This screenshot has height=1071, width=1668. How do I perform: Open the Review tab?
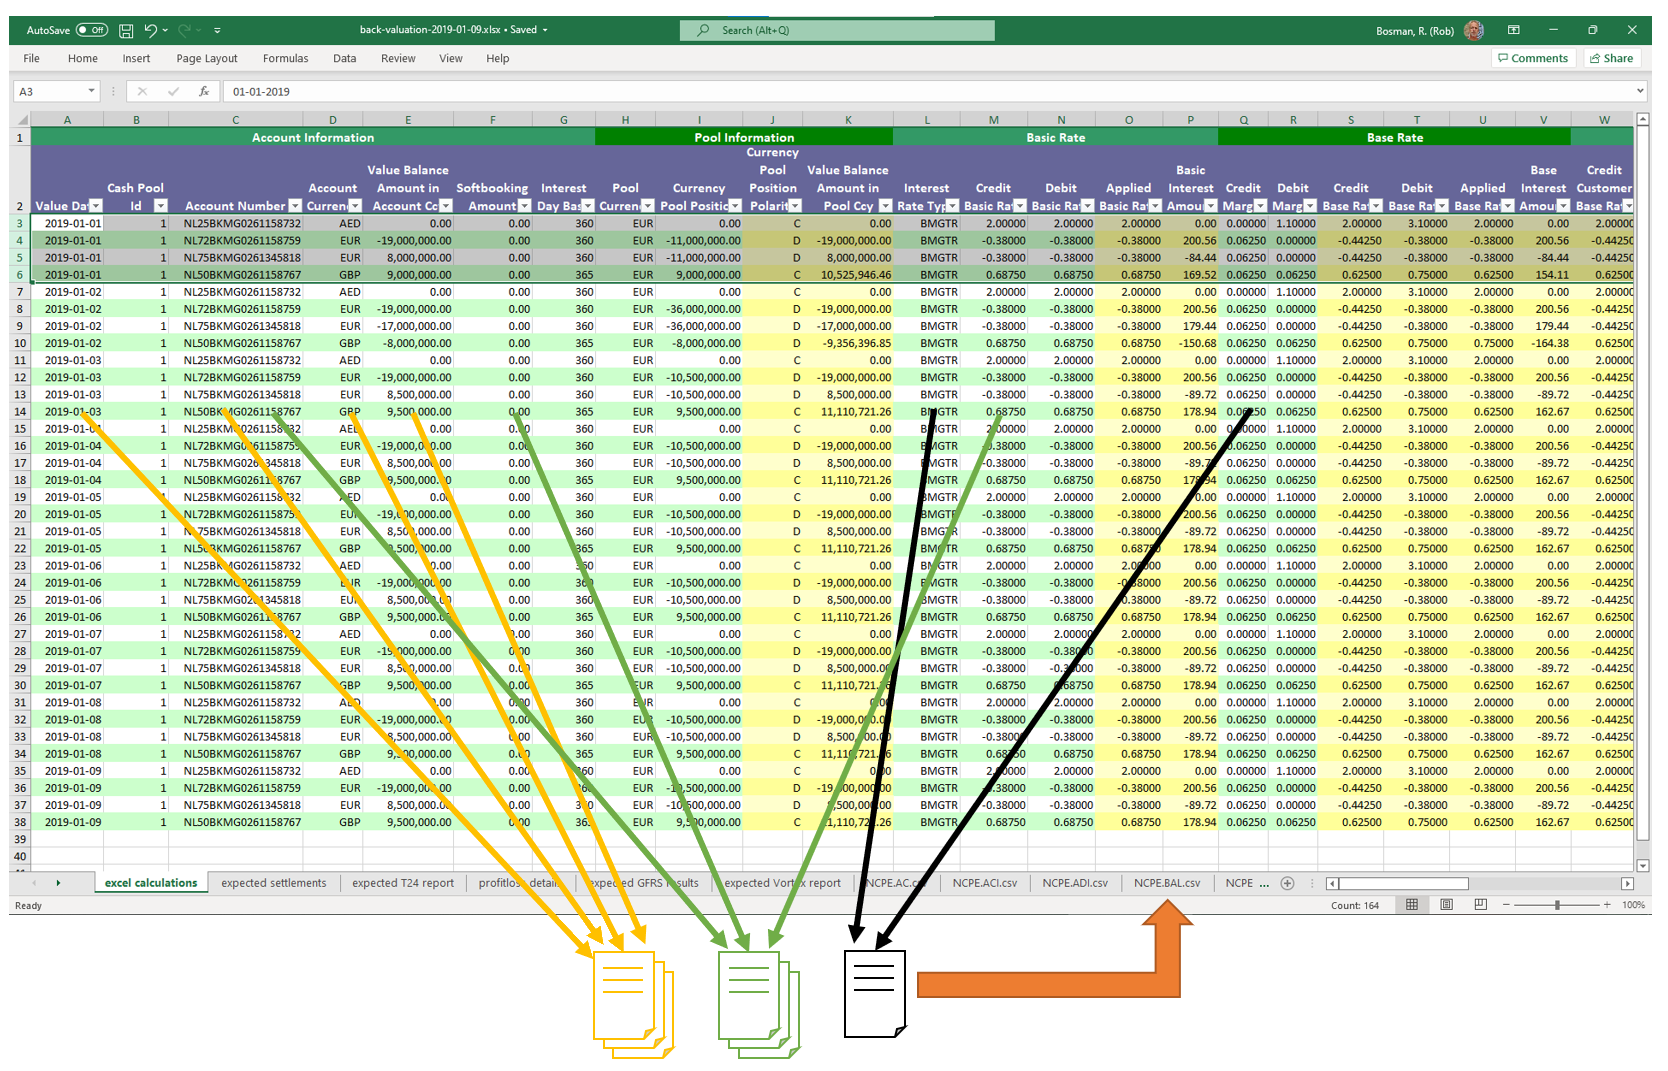[398, 58]
